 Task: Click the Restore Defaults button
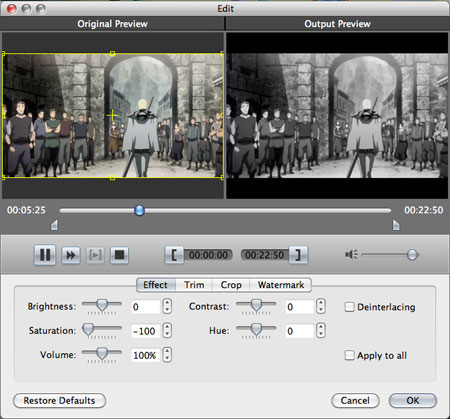59,400
